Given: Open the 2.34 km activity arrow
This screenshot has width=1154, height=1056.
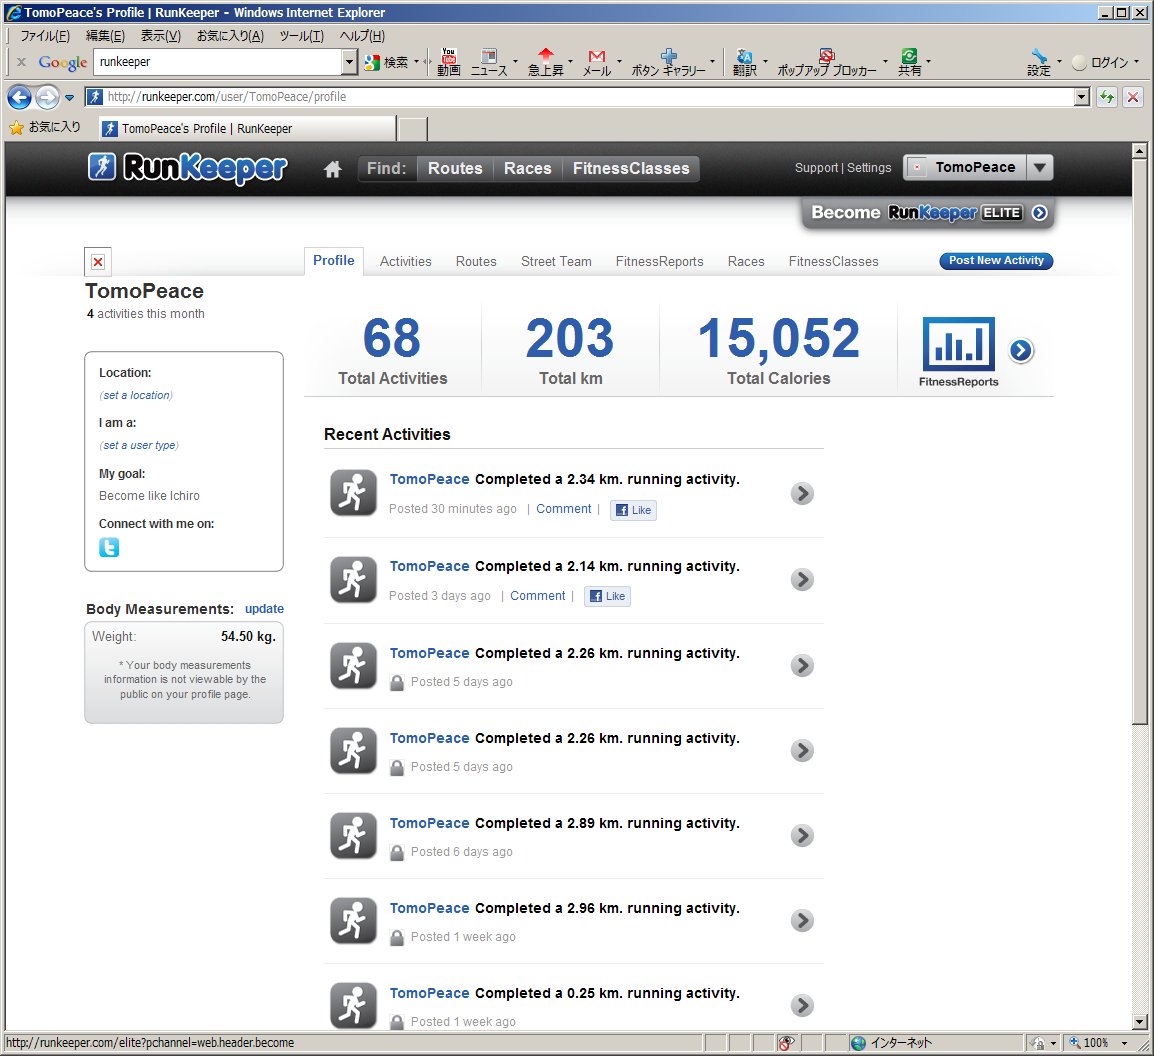Looking at the screenshot, I should tap(801, 493).
